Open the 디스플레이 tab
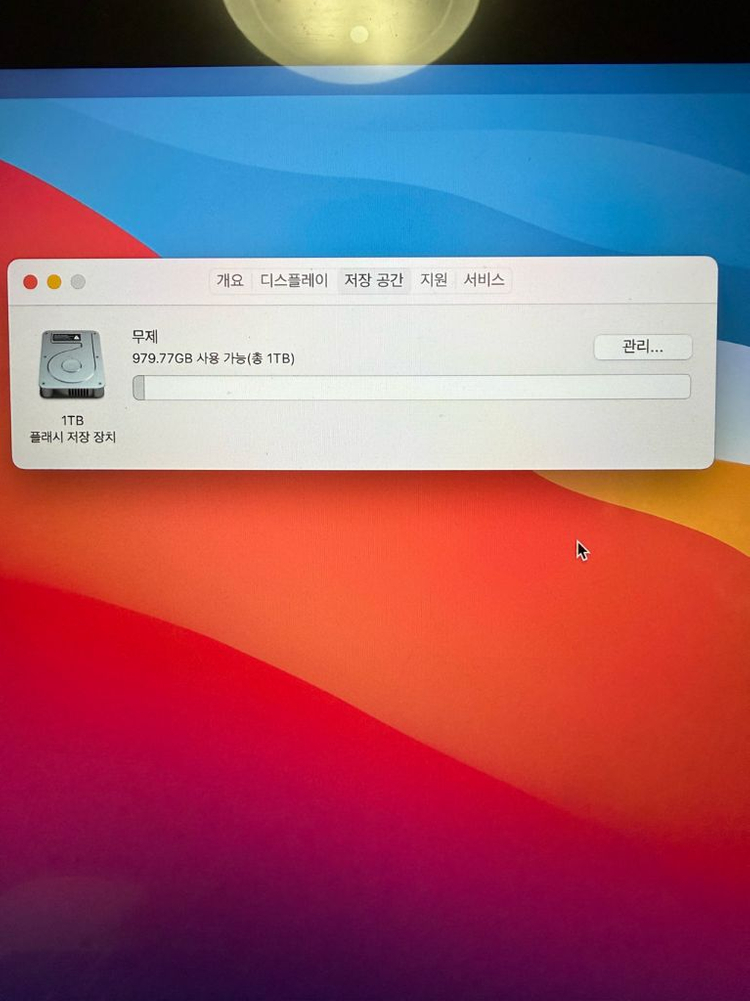 294,280
